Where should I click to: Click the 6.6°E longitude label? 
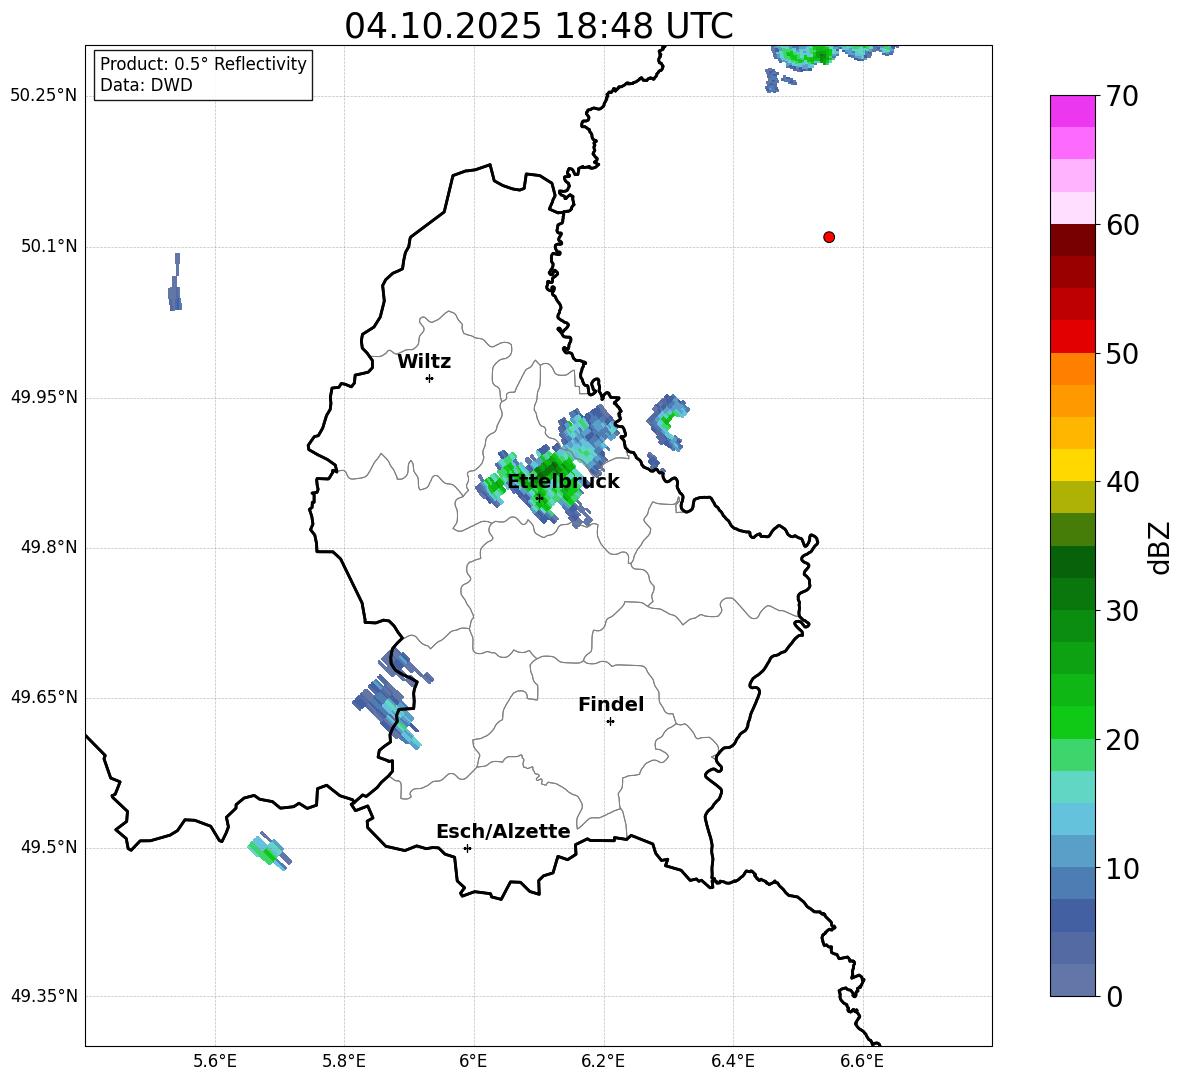(x=862, y=1061)
